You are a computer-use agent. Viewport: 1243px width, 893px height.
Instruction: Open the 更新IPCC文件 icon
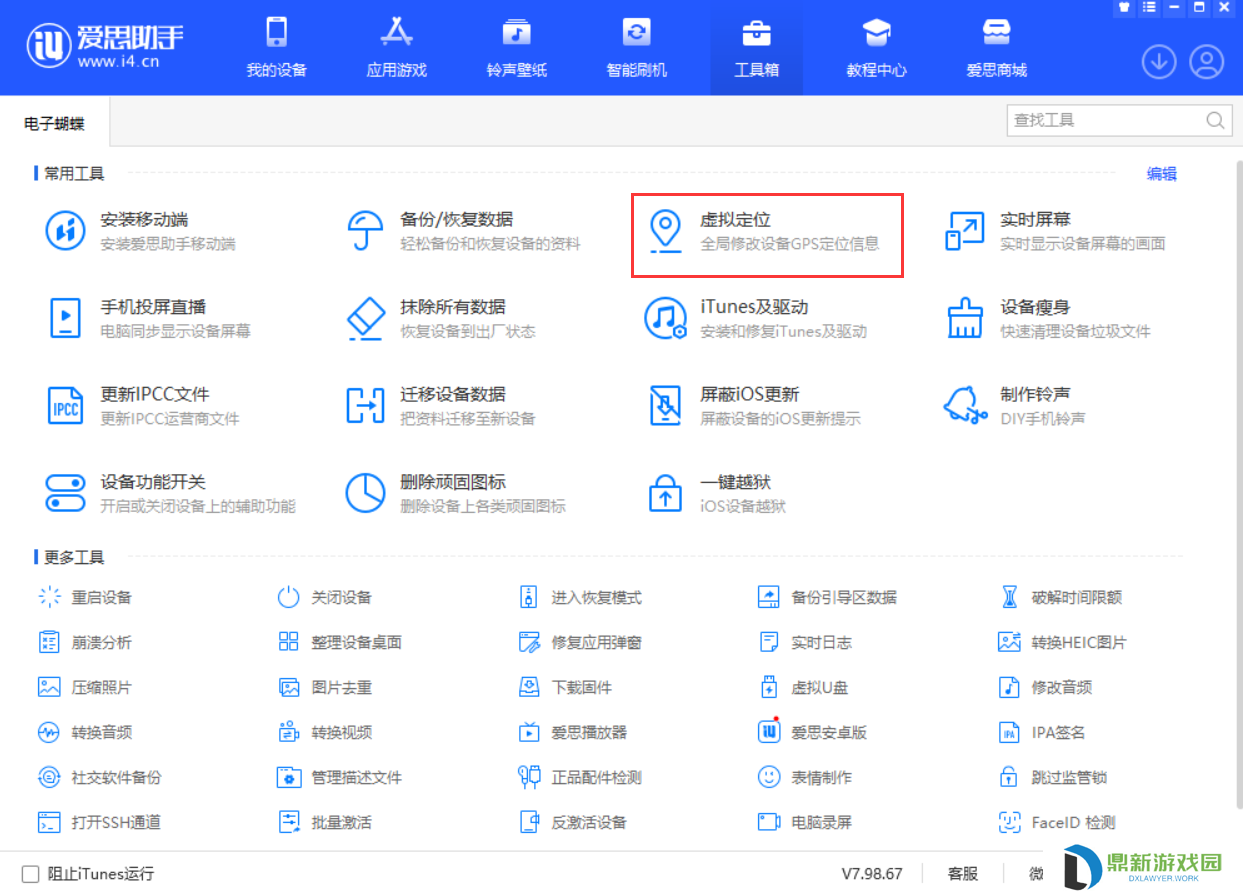coord(66,405)
